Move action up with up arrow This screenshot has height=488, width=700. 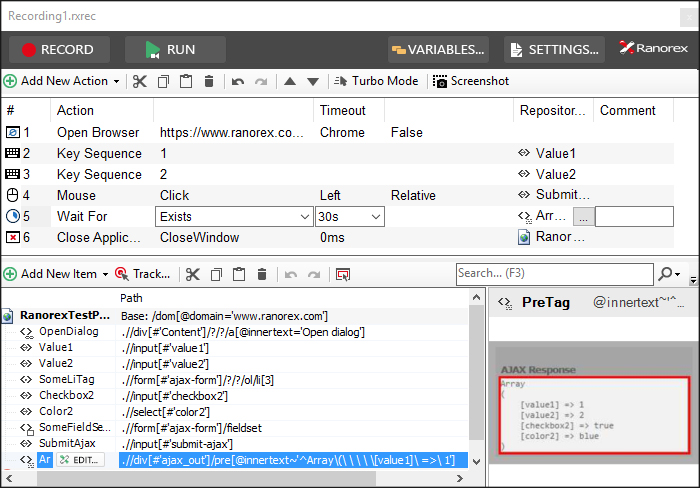pyautogui.click(x=290, y=81)
